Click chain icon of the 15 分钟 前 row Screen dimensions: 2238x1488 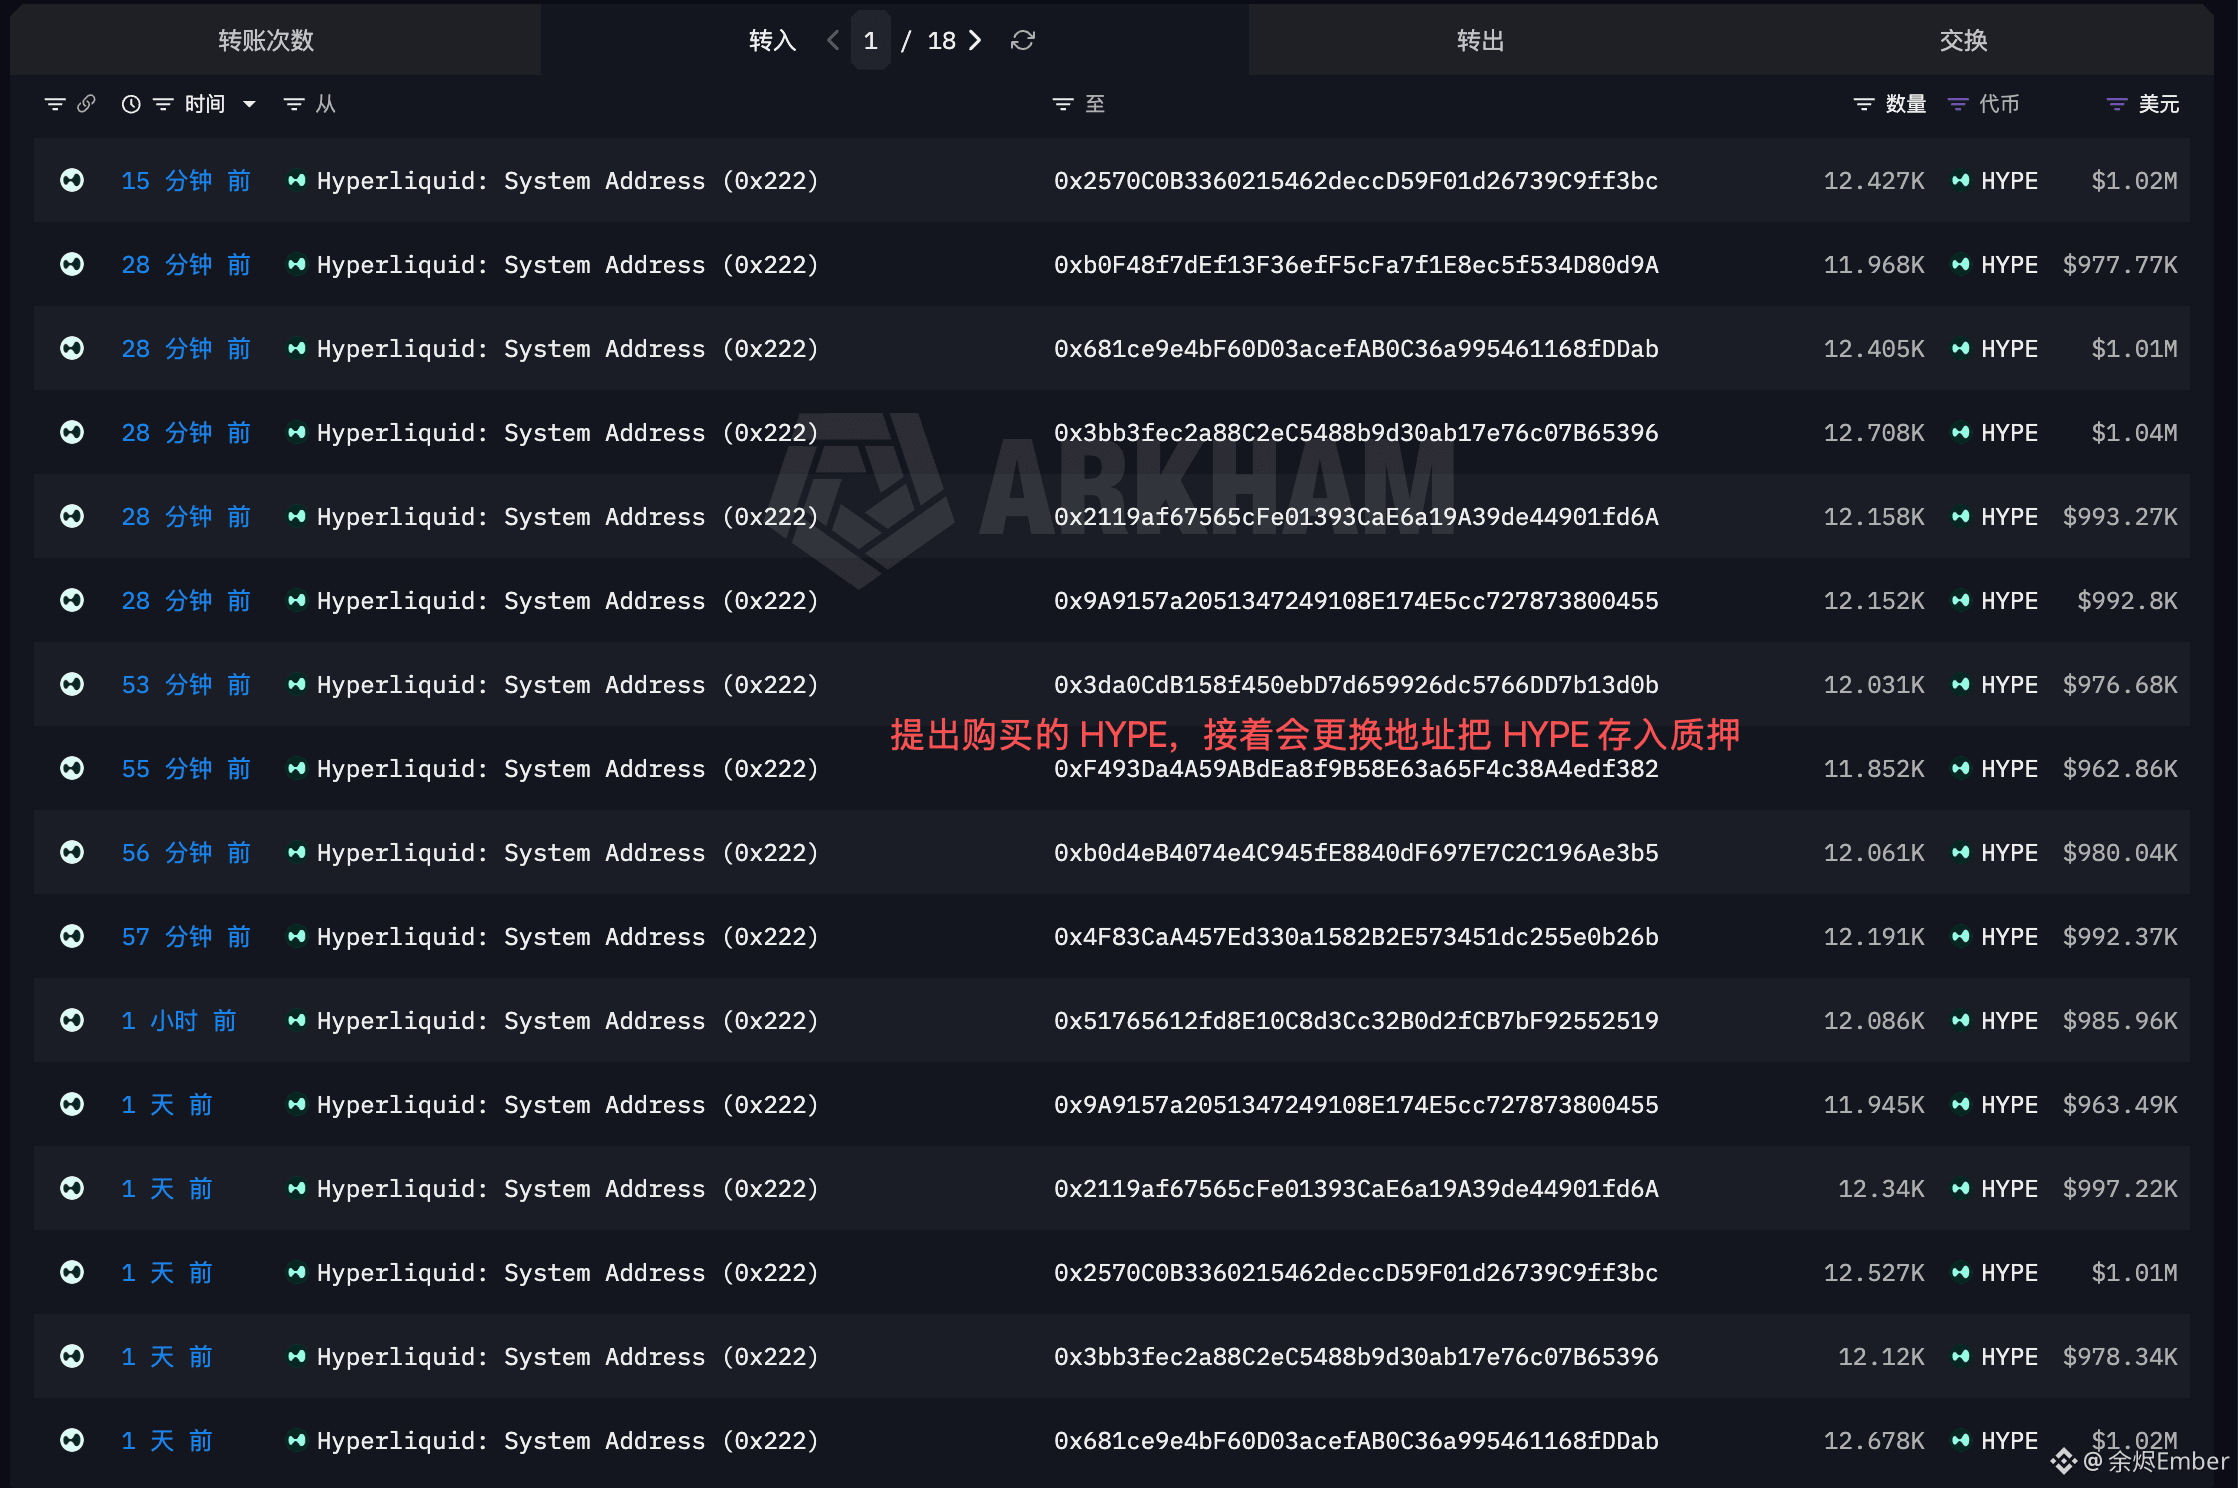click(x=72, y=180)
